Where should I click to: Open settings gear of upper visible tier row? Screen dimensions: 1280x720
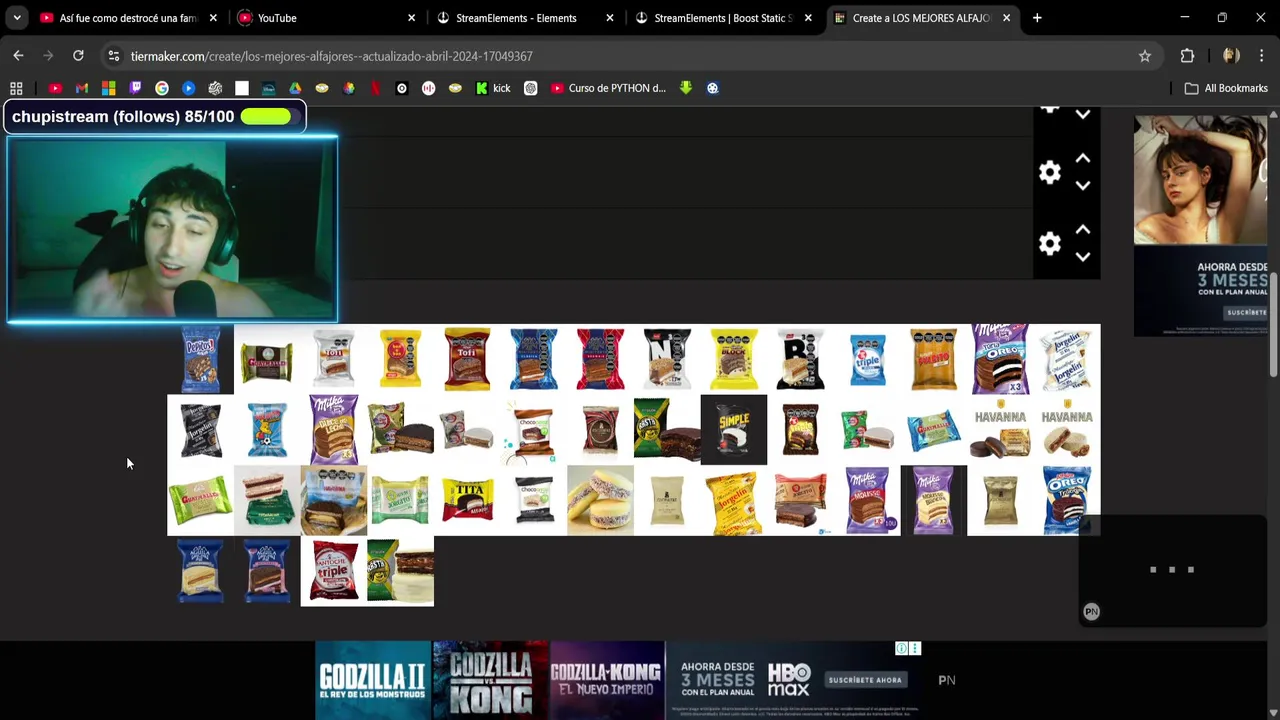(x=1049, y=172)
